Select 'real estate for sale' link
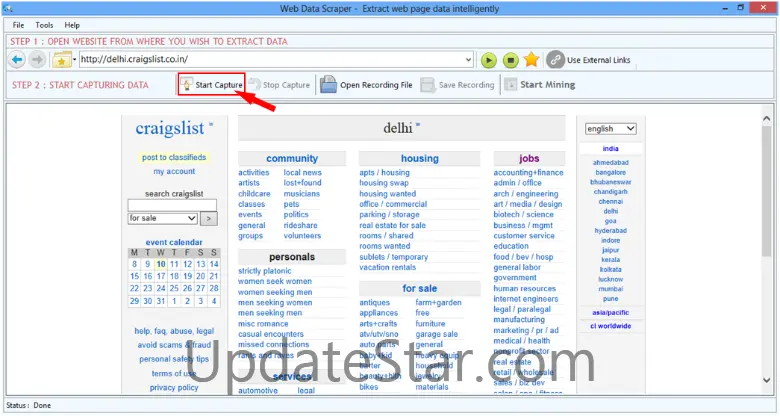Viewport: 780px width, 416px height. 392,225
